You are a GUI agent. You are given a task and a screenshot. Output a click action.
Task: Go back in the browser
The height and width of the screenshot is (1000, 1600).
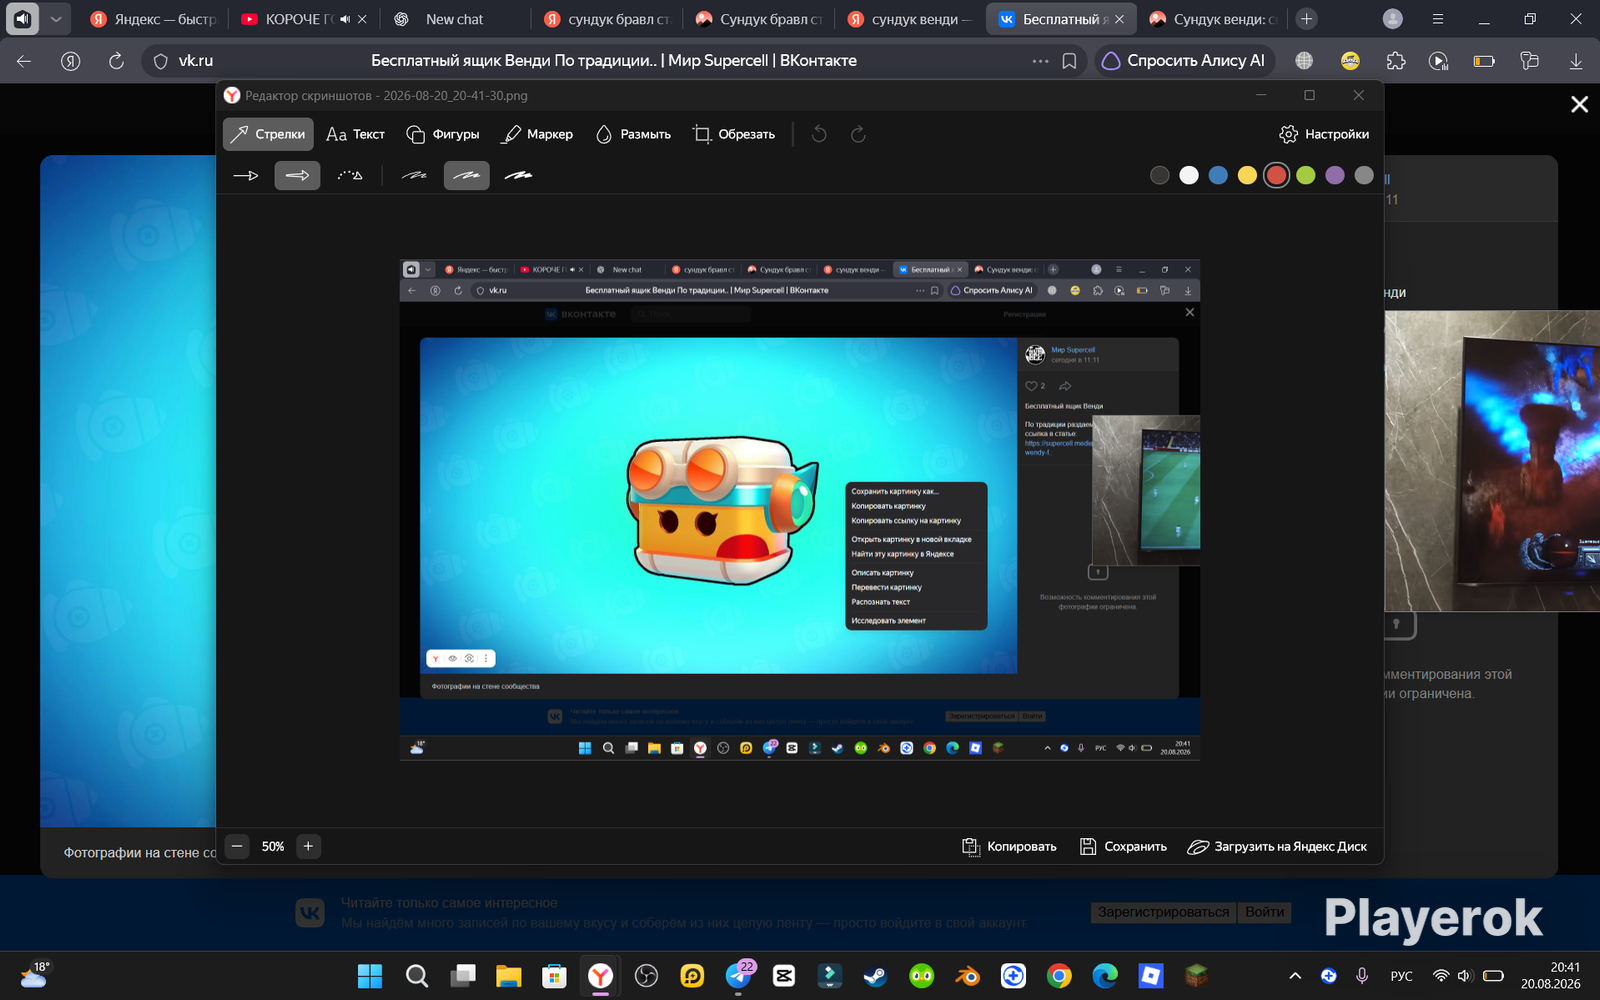(x=24, y=61)
